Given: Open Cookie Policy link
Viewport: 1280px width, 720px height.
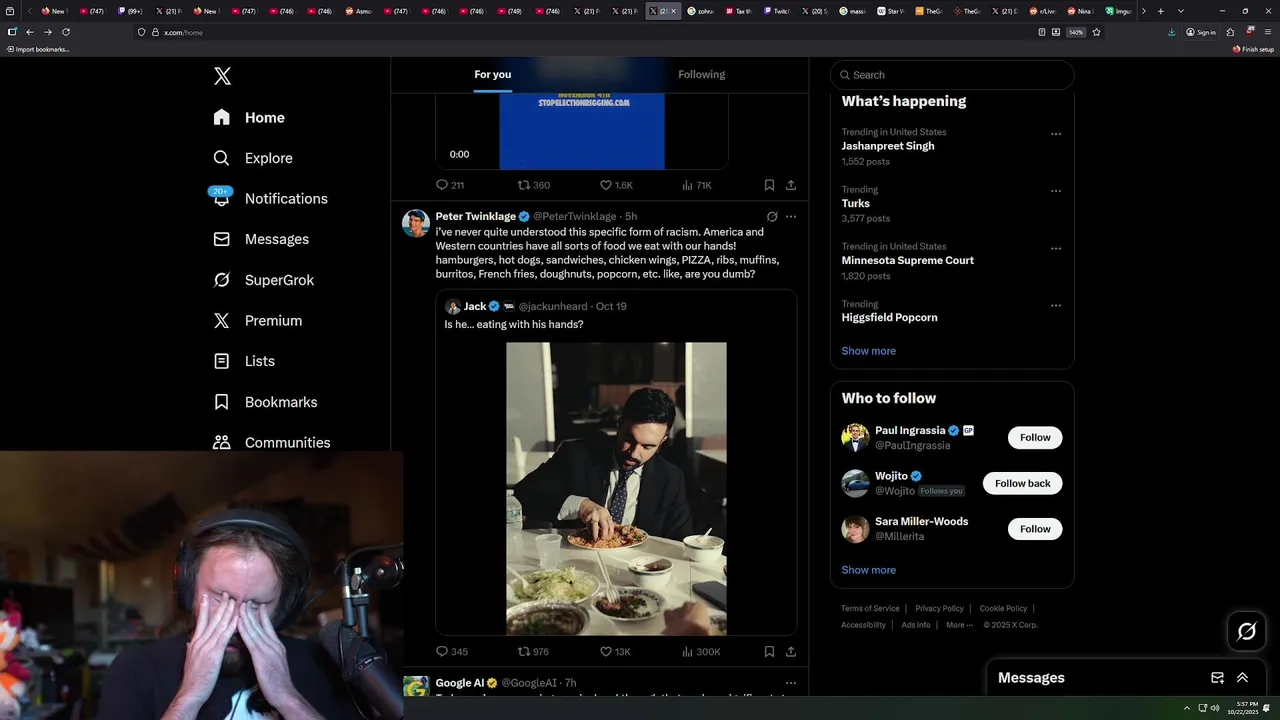Looking at the screenshot, I should pos(1003,608).
